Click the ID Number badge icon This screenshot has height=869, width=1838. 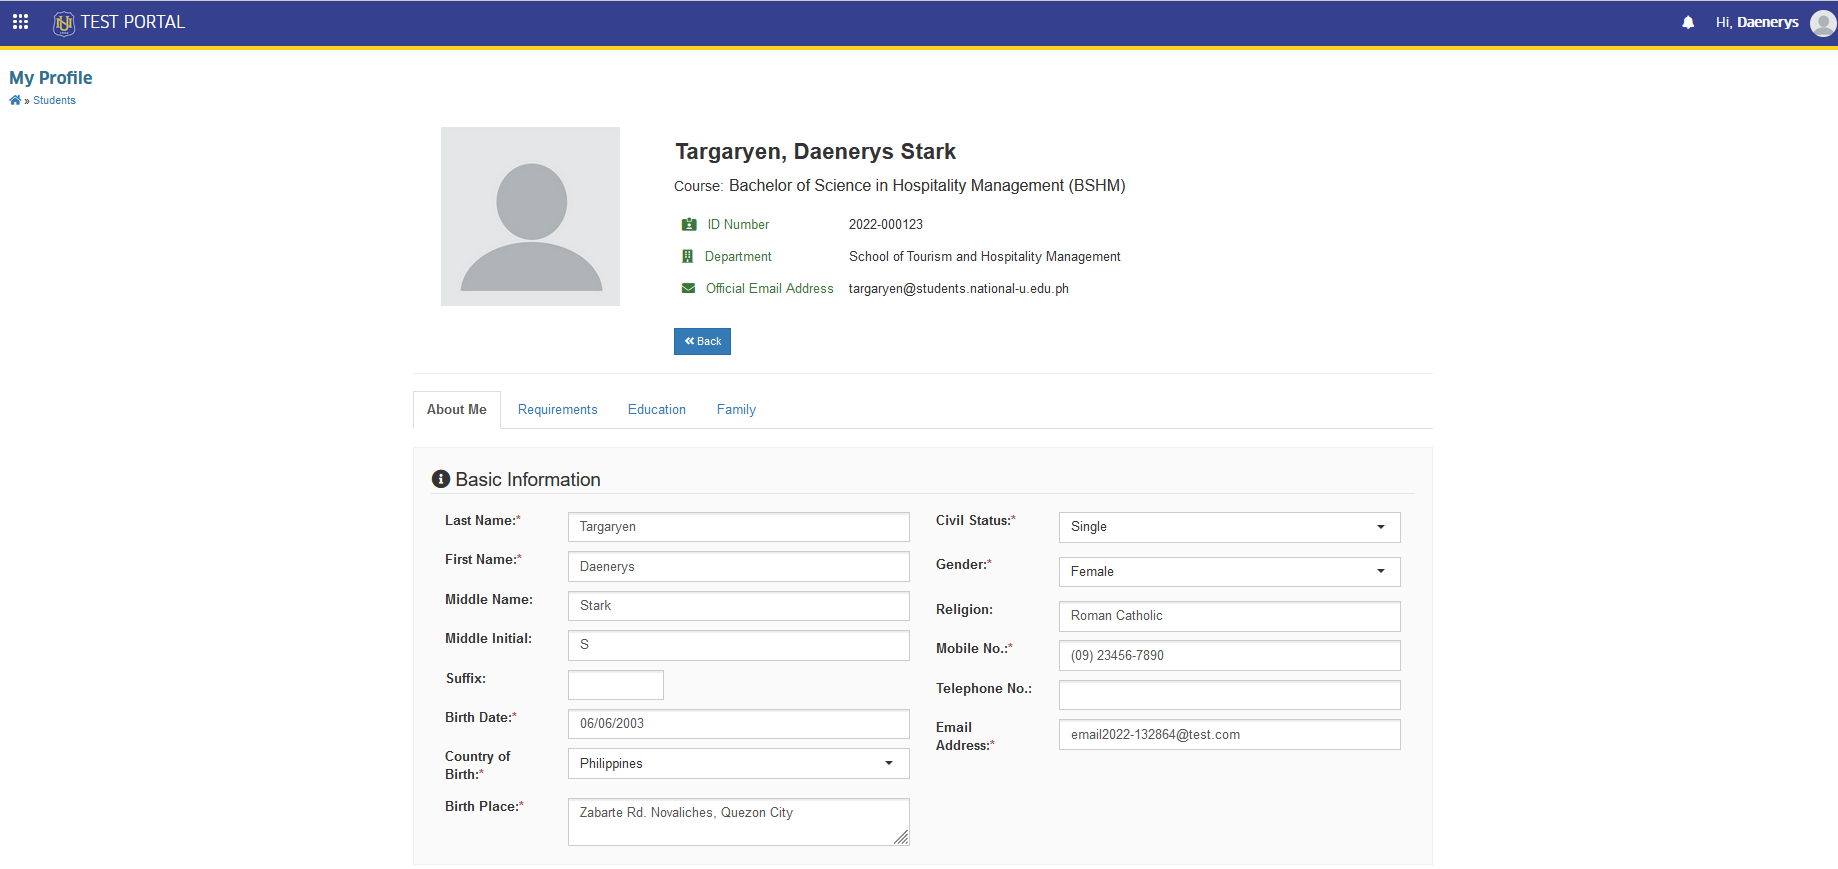689,225
